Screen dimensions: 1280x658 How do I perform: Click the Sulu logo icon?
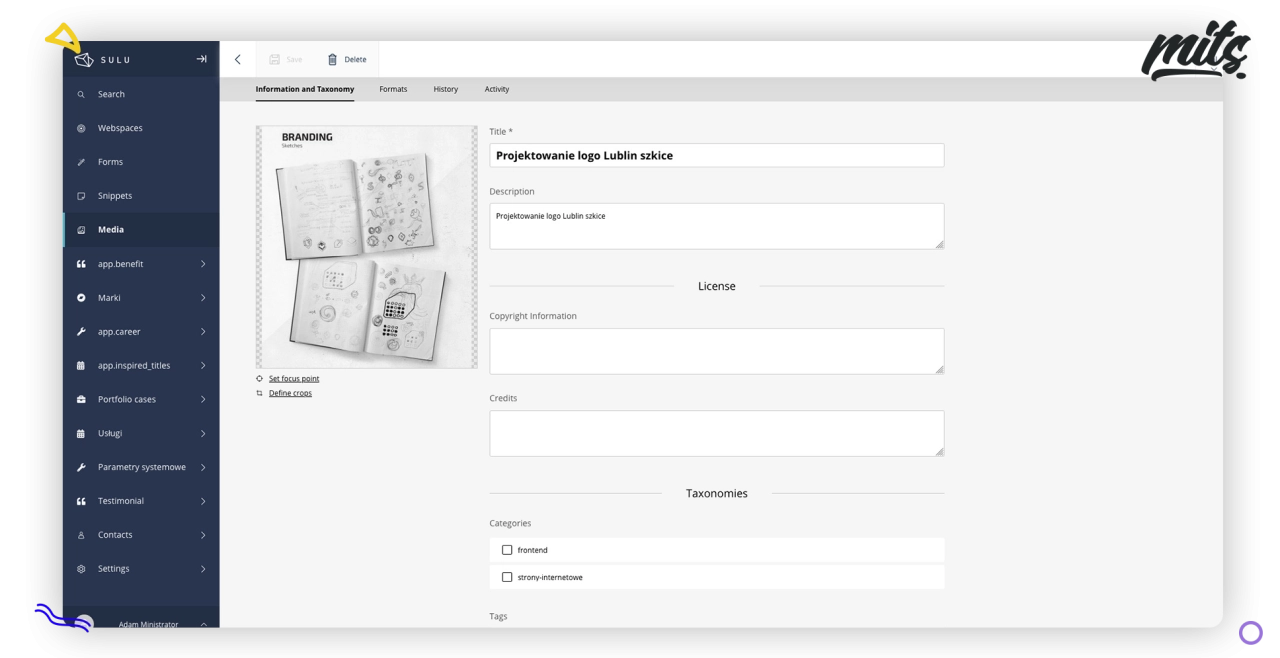84,60
